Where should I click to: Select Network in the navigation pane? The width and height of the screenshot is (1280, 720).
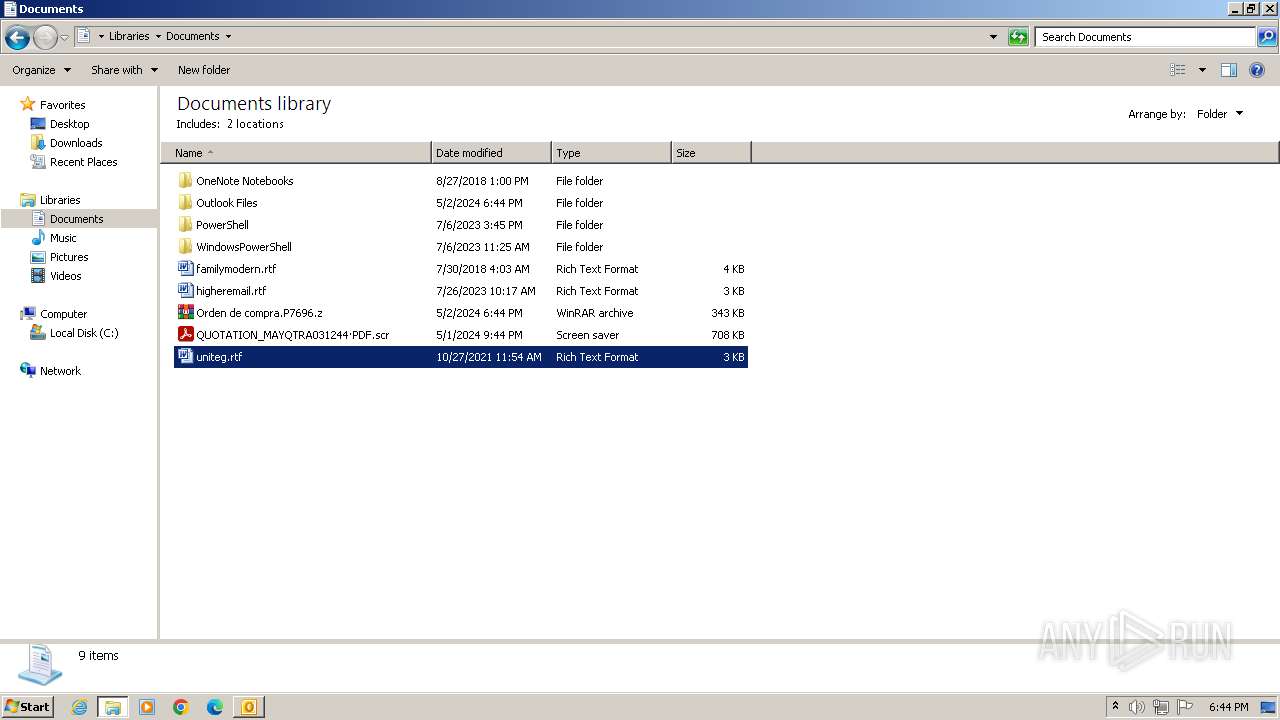[x=60, y=371]
